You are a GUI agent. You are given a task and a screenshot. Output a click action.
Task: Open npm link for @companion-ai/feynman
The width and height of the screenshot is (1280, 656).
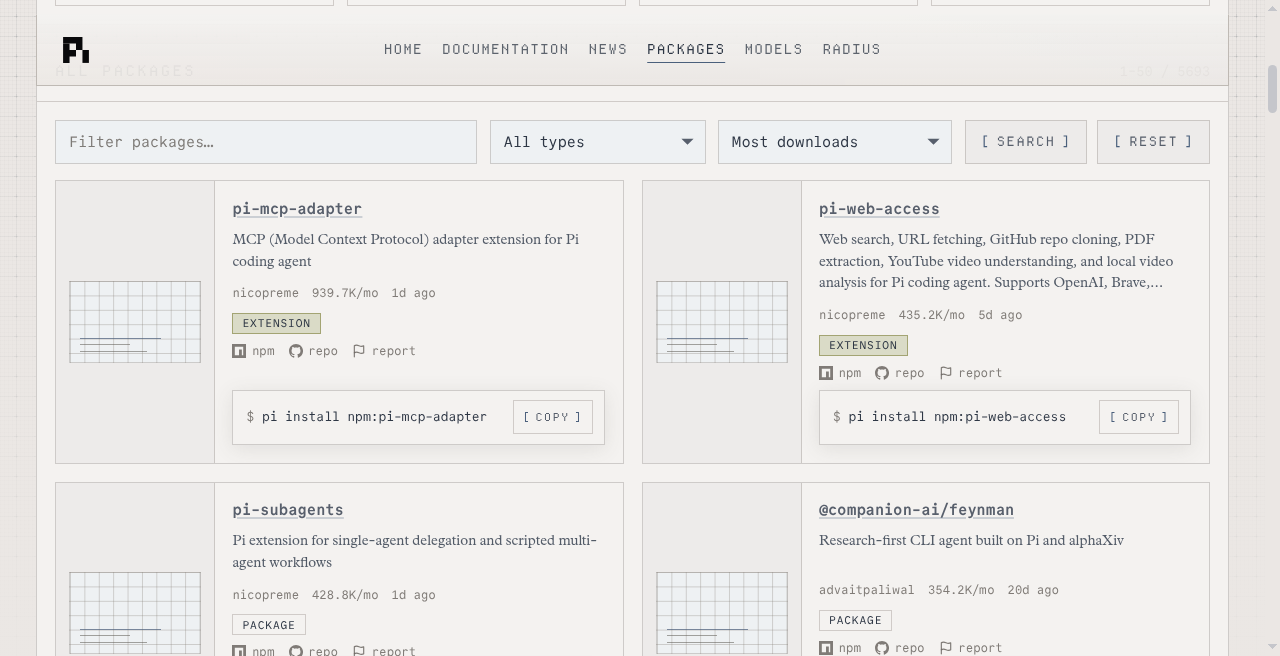840,648
